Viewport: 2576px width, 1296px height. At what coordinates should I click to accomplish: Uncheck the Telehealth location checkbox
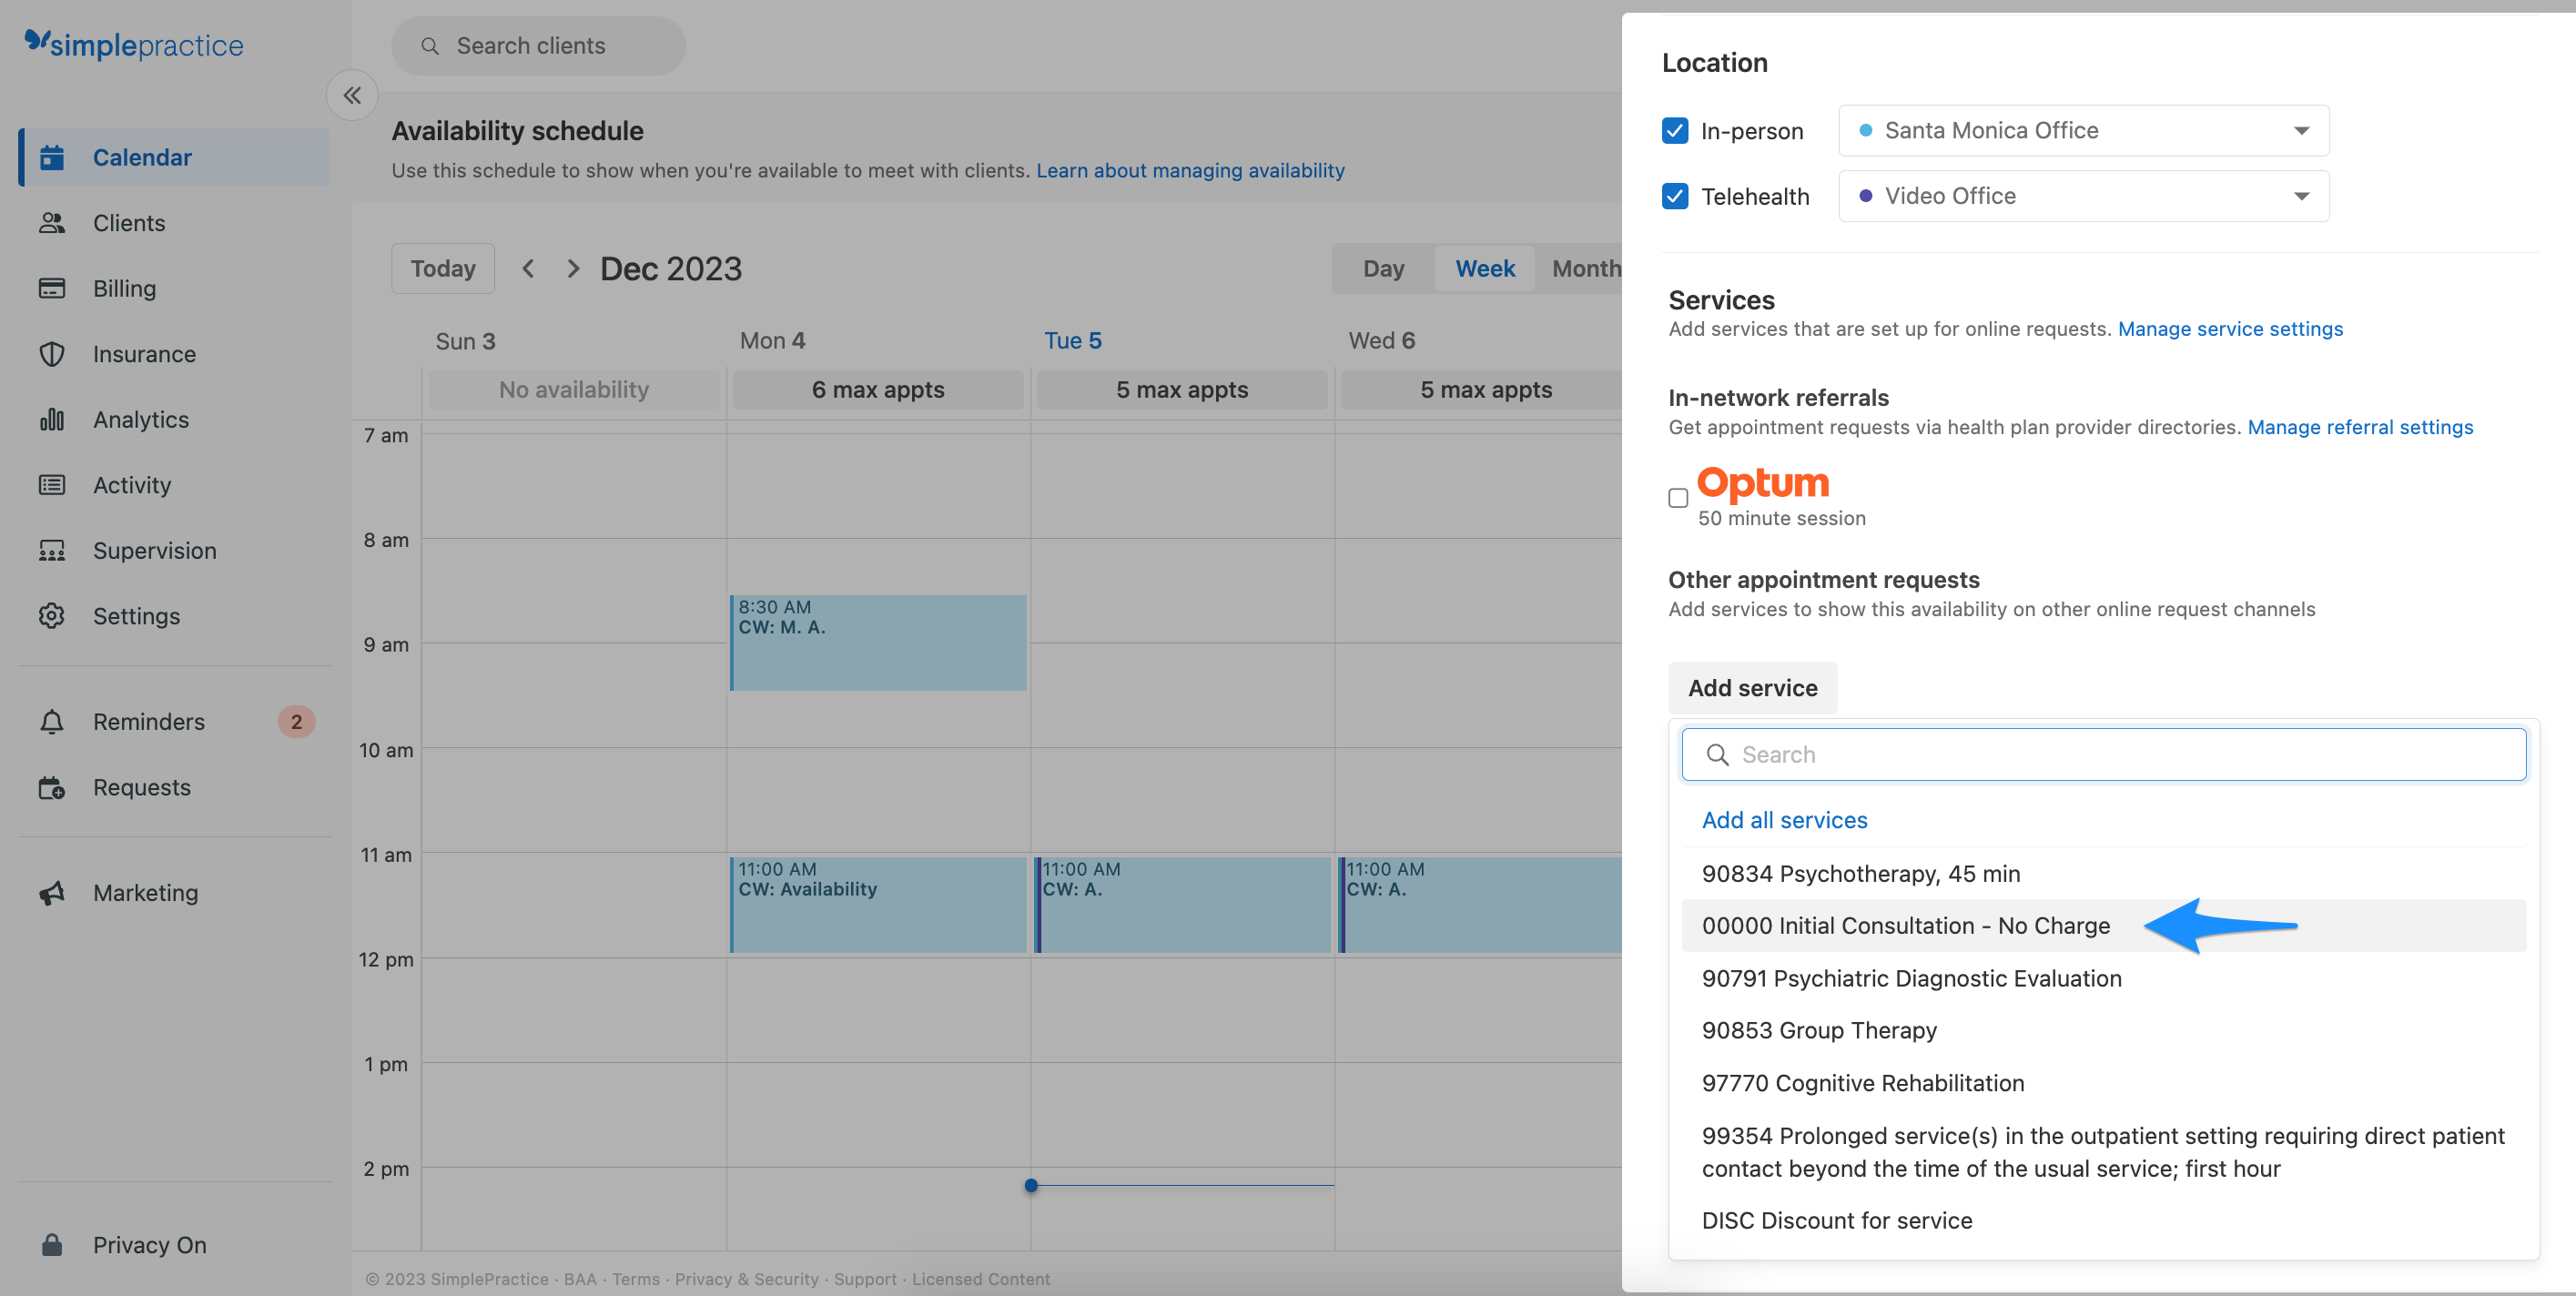pyautogui.click(x=1675, y=196)
